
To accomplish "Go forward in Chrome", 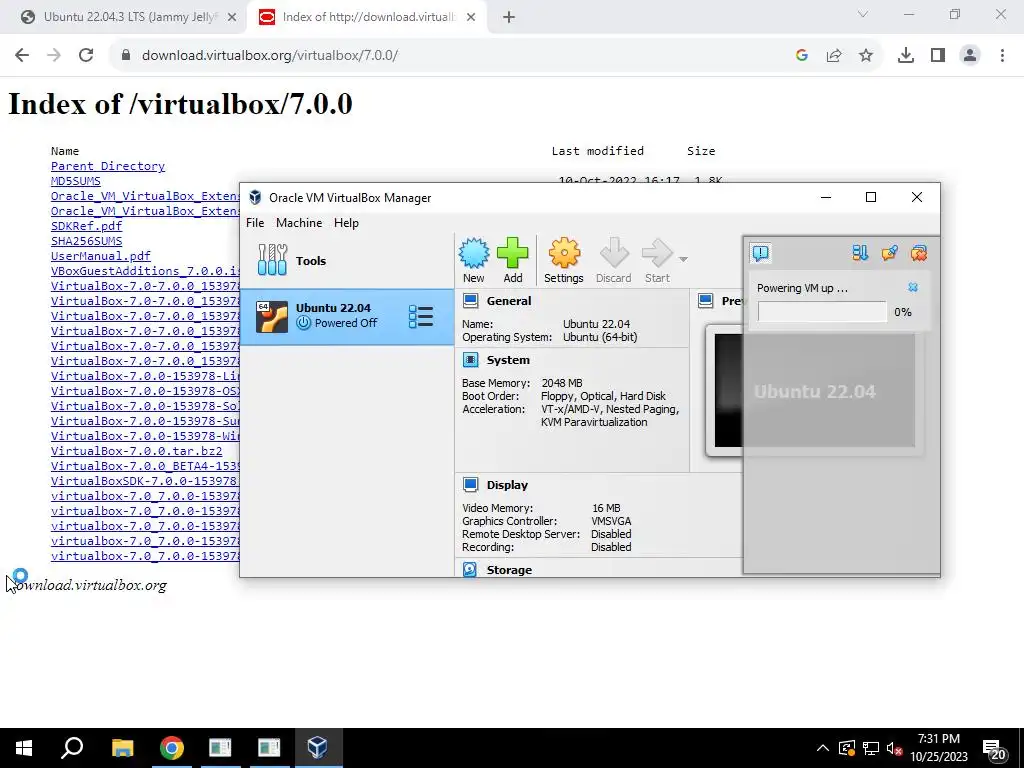I will [54, 55].
